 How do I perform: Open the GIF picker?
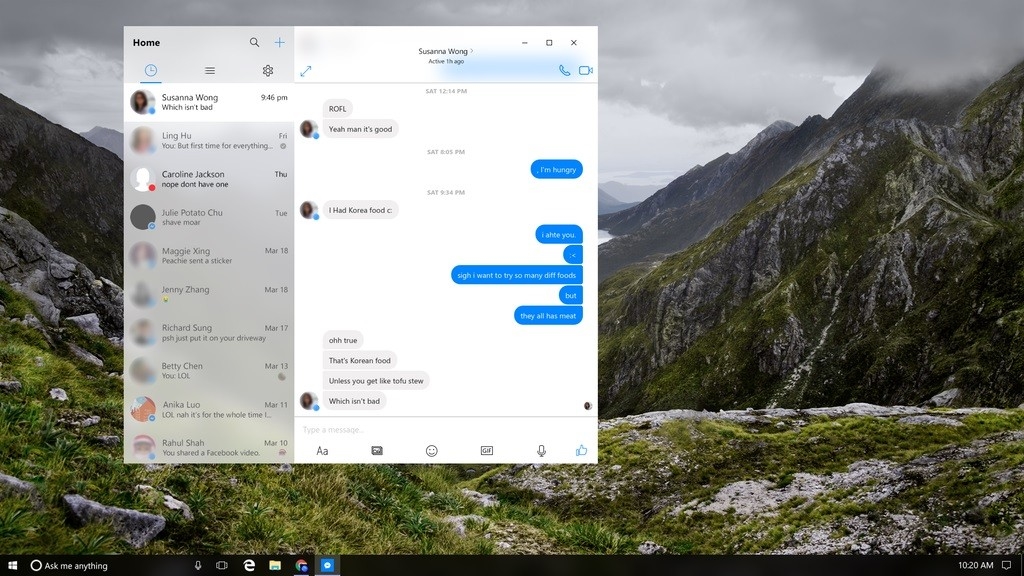click(x=487, y=451)
